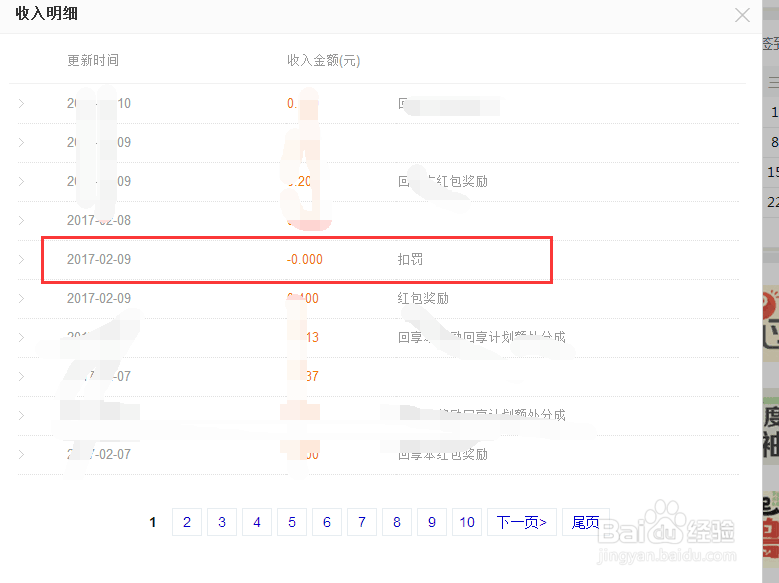Close the 收入明细 dialog with the X
Viewport: 779px width, 583px height.
742,15
